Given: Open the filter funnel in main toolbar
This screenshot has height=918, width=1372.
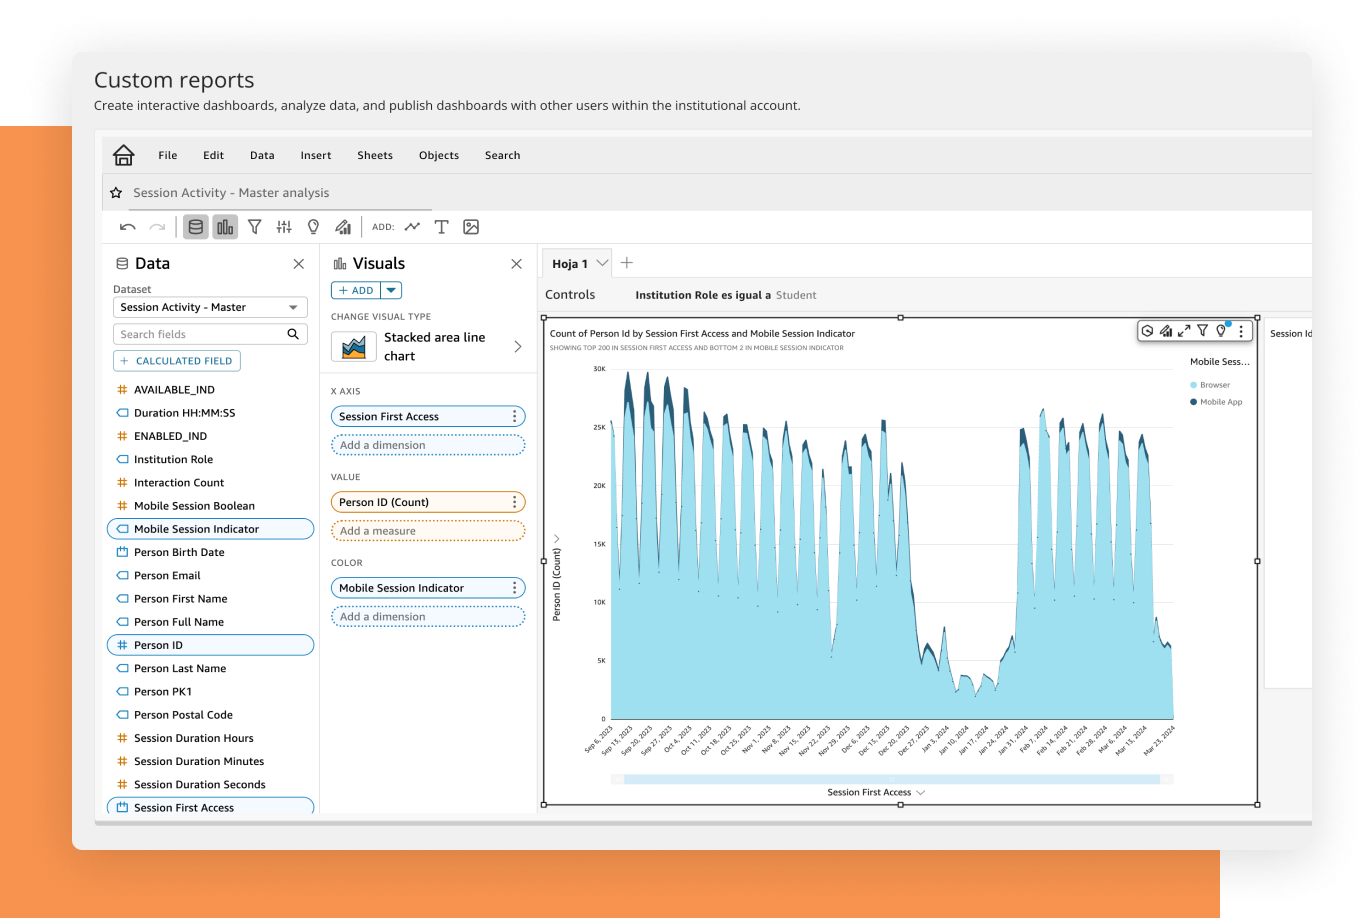Looking at the screenshot, I should [254, 227].
